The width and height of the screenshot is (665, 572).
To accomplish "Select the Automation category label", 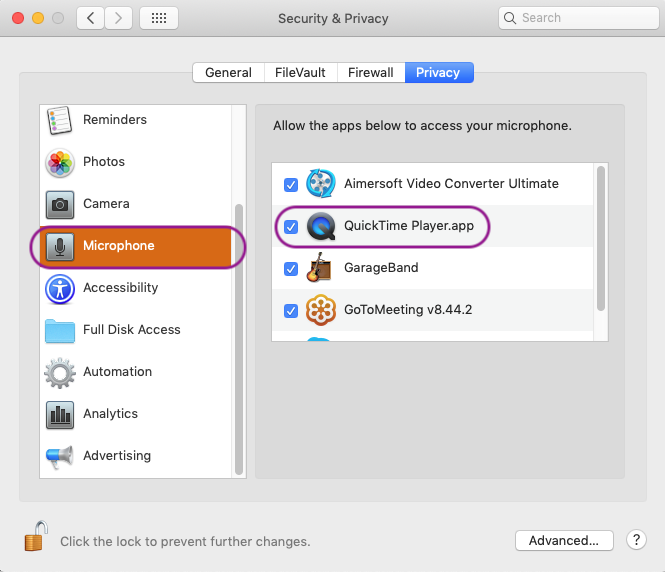I will tap(117, 371).
